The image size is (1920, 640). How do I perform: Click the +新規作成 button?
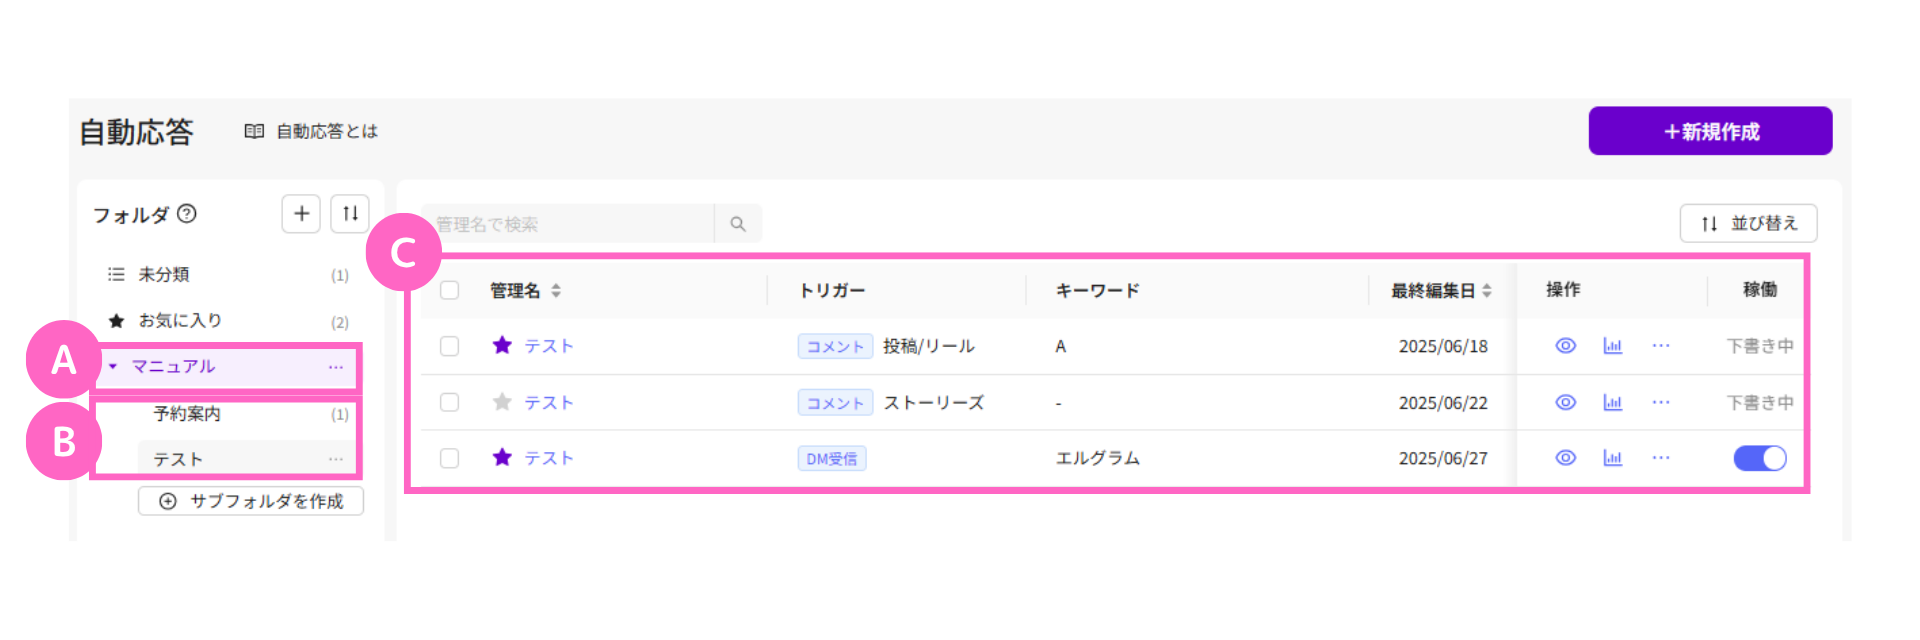1710,131
